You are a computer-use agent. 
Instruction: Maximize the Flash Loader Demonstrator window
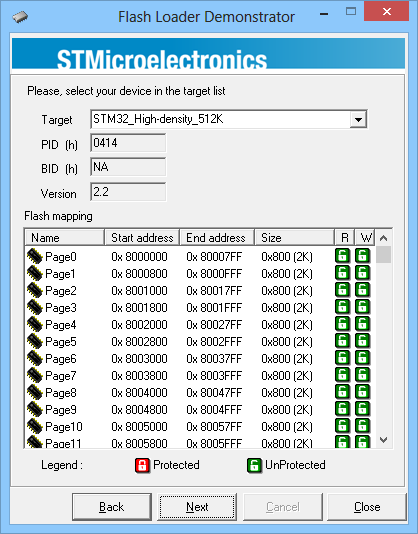[351, 11]
